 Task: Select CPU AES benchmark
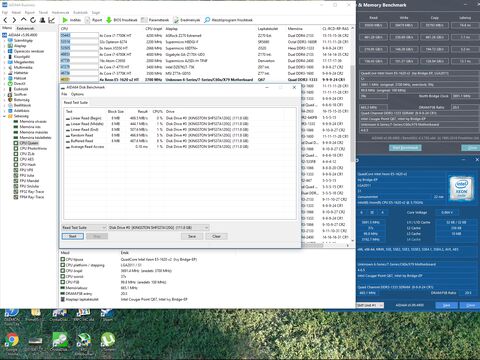pos(26,159)
